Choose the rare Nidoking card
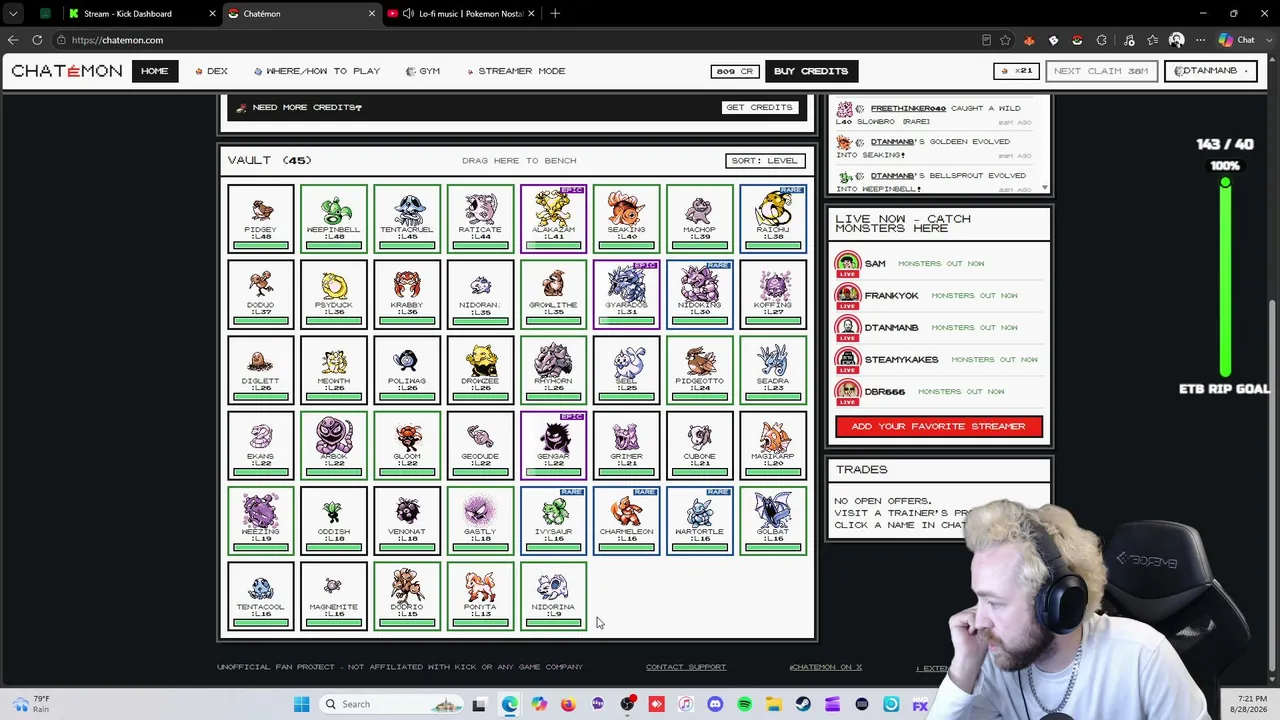1280x720 pixels. 700,294
